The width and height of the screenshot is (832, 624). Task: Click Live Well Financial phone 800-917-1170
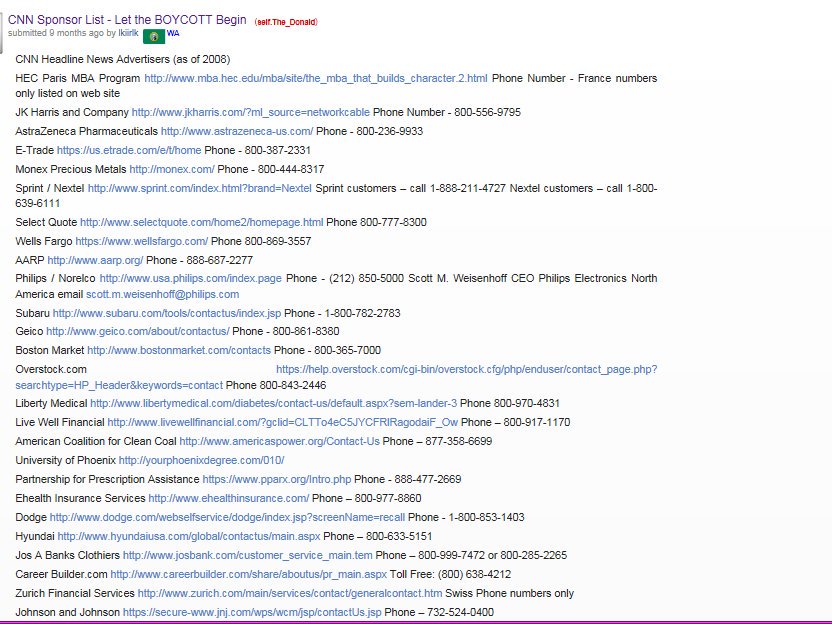coord(537,423)
